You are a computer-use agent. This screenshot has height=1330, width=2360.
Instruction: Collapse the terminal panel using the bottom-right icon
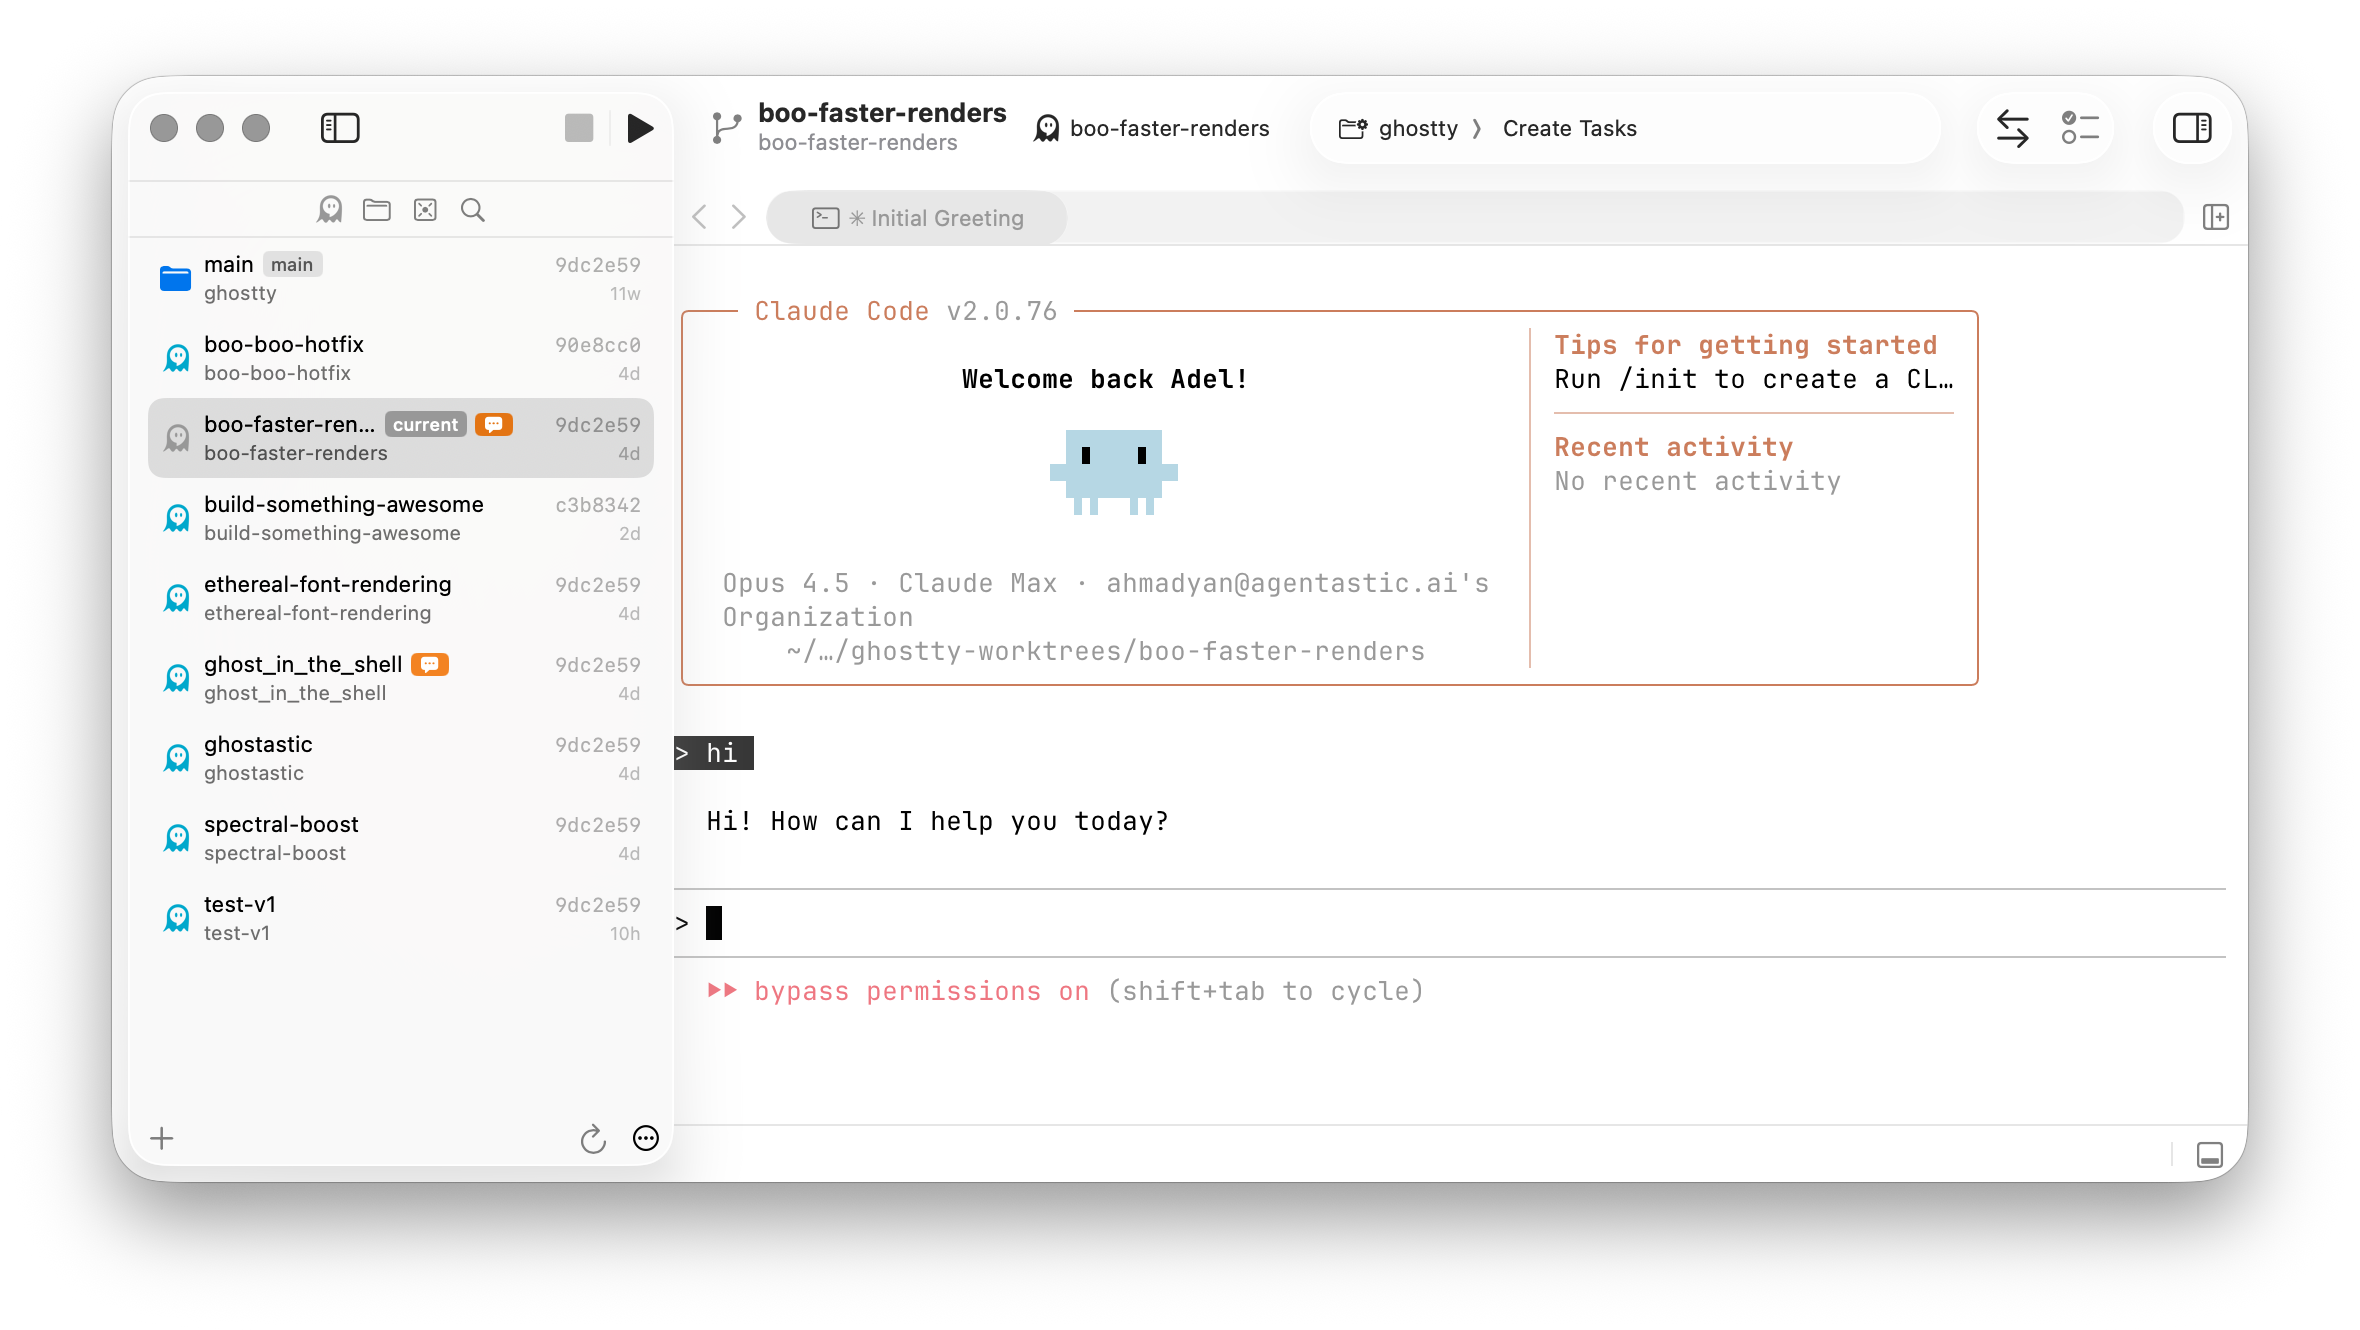(x=2209, y=1154)
